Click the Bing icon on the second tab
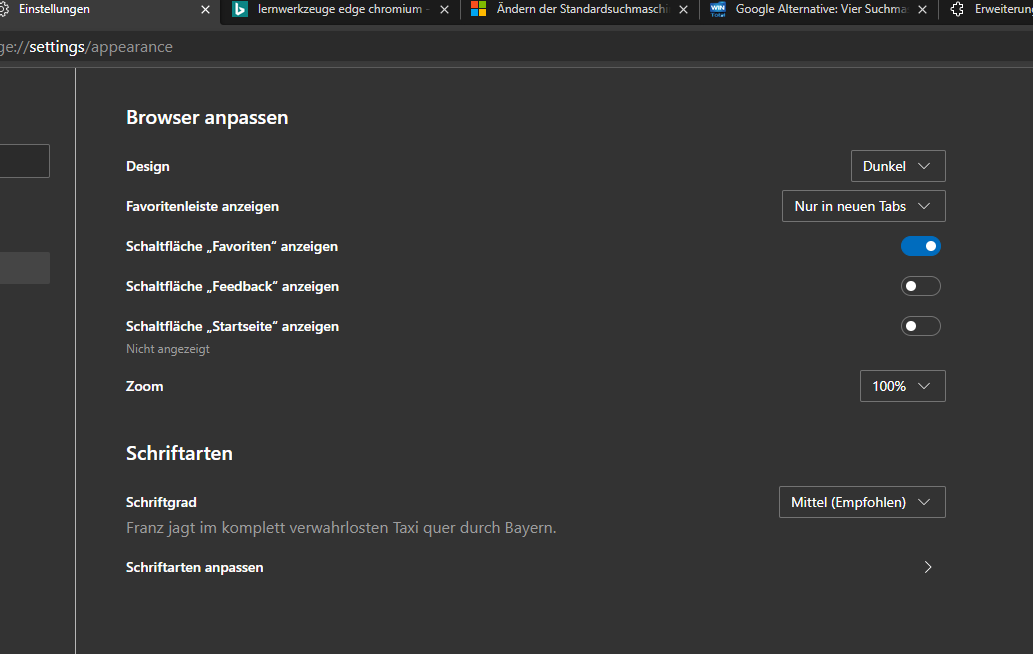1033x654 pixels. [x=240, y=9]
